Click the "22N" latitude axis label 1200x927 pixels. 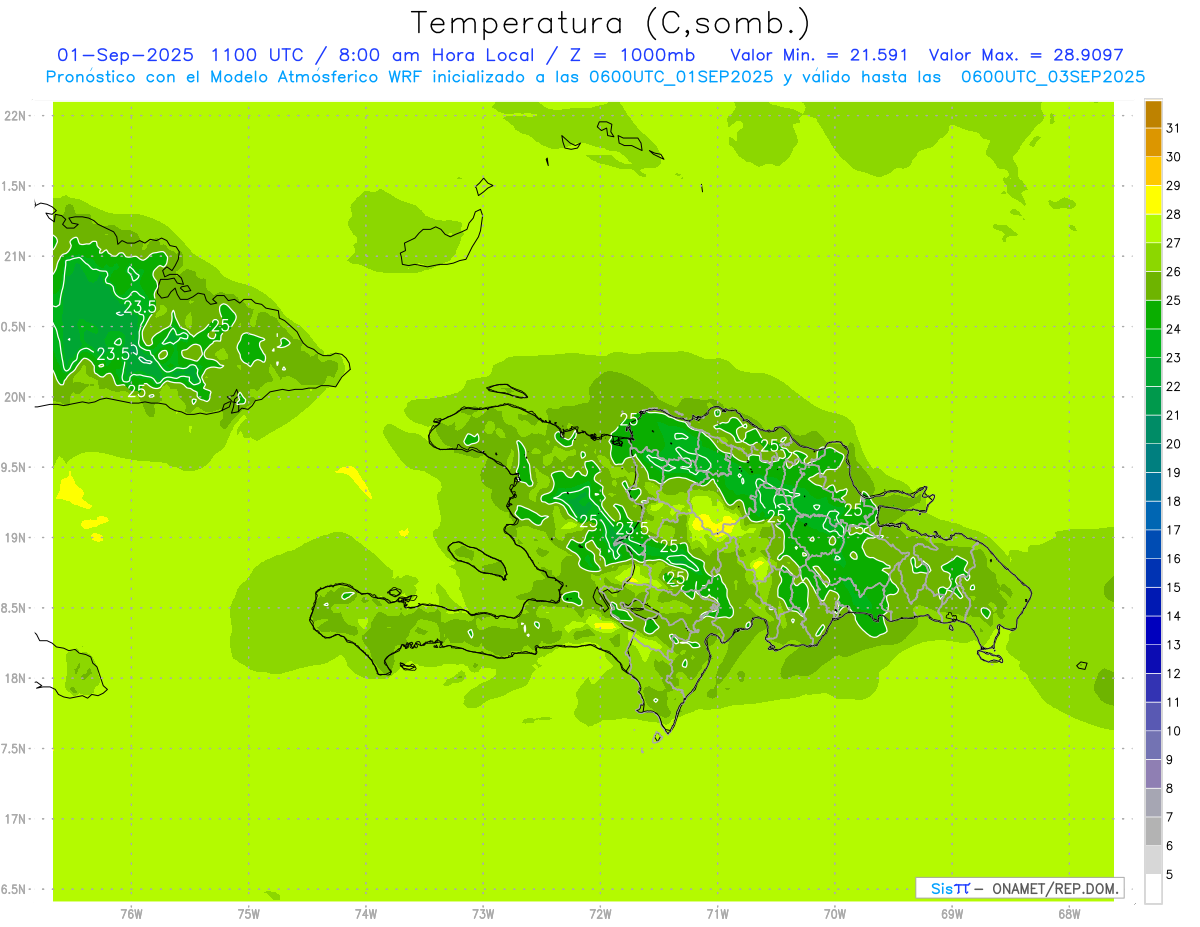16,116
